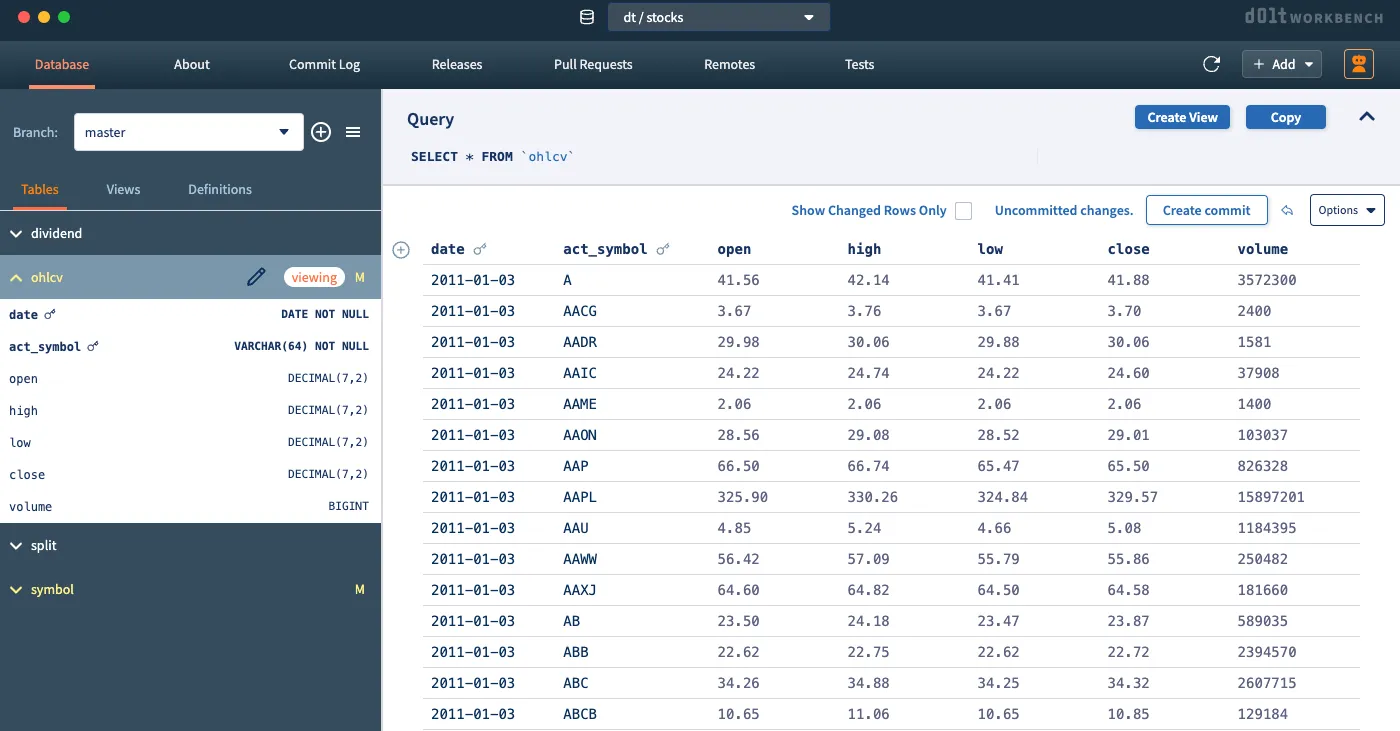Screen dimensions: 1400x731
Task: Click the Create commit button
Action: pos(1206,210)
